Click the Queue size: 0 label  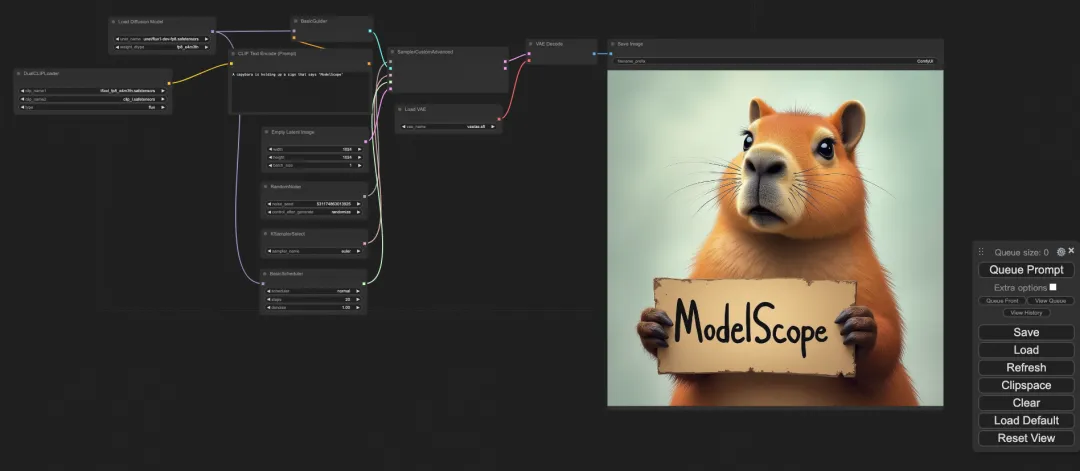tap(1021, 253)
